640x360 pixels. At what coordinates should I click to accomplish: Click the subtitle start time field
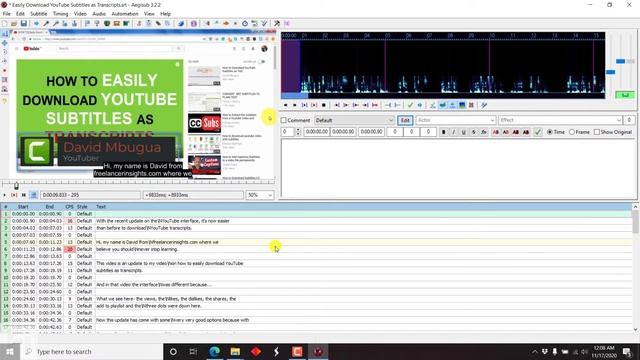tap(316, 132)
